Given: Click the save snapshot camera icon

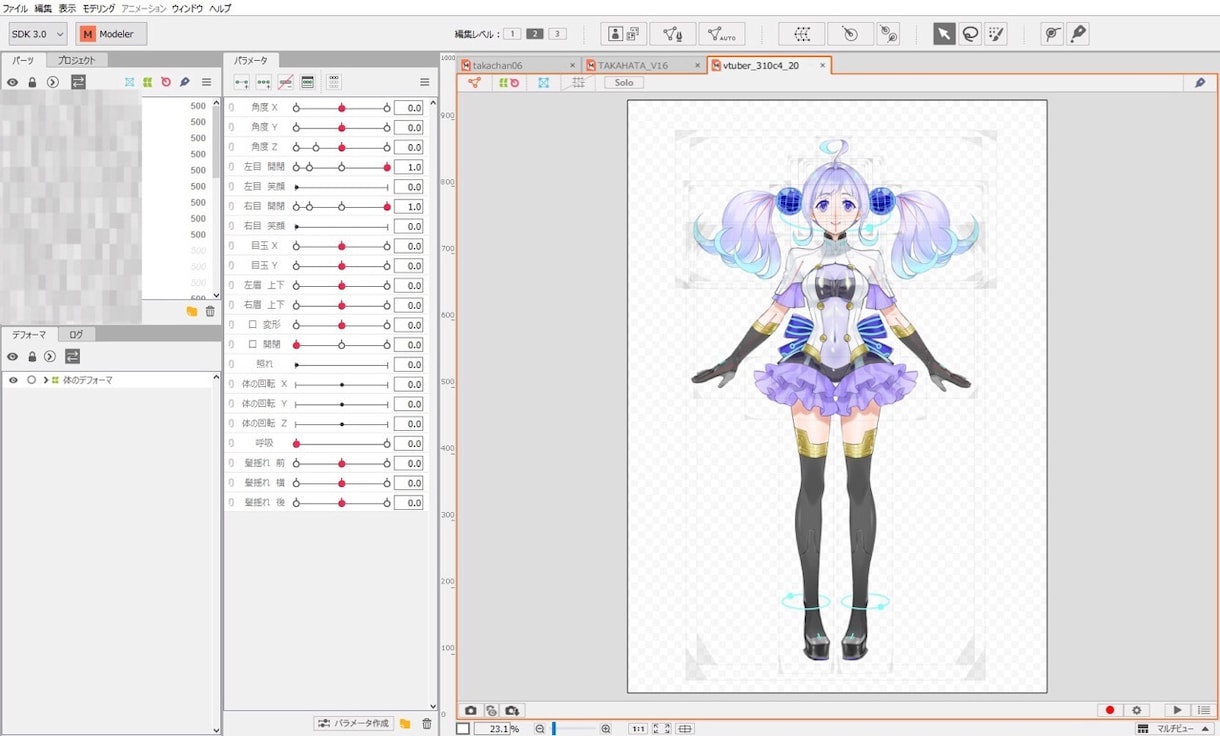Looking at the screenshot, I should (512, 710).
